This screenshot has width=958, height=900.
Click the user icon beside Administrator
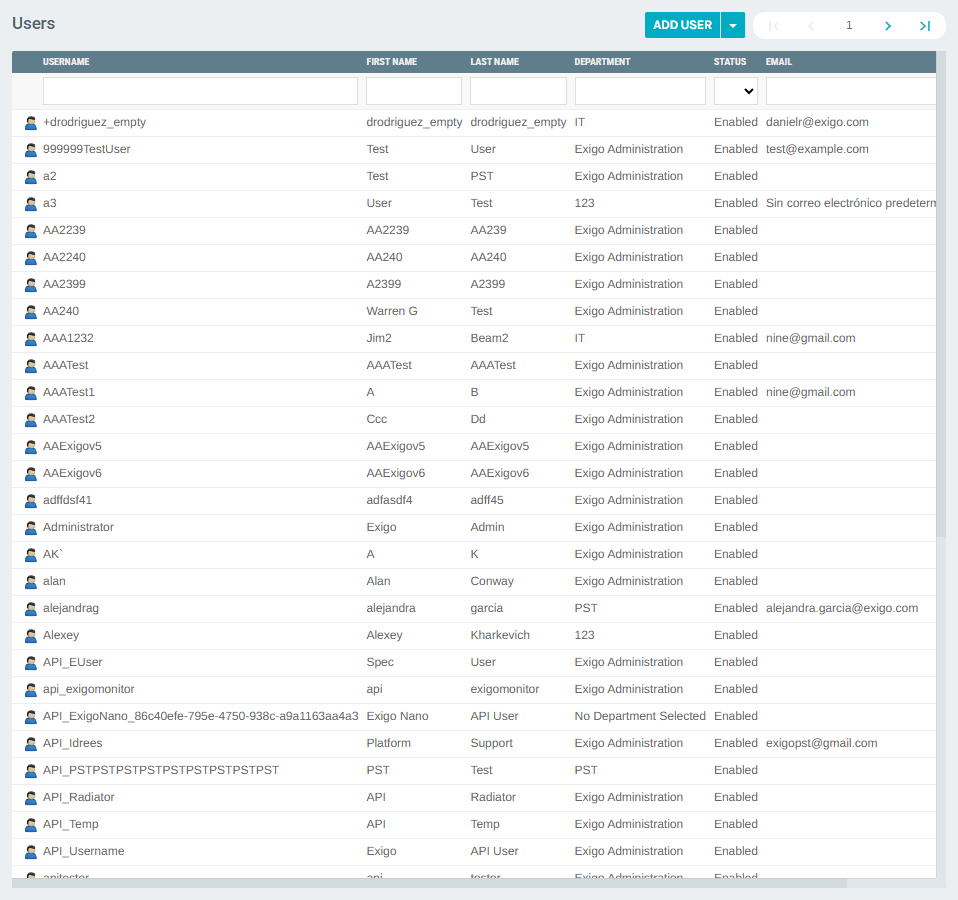(x=31, y=528)
